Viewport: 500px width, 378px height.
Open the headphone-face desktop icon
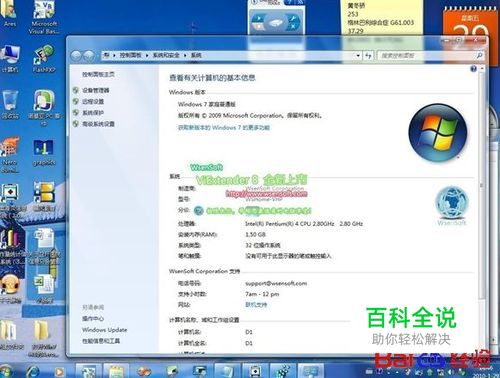click(10, 288)
